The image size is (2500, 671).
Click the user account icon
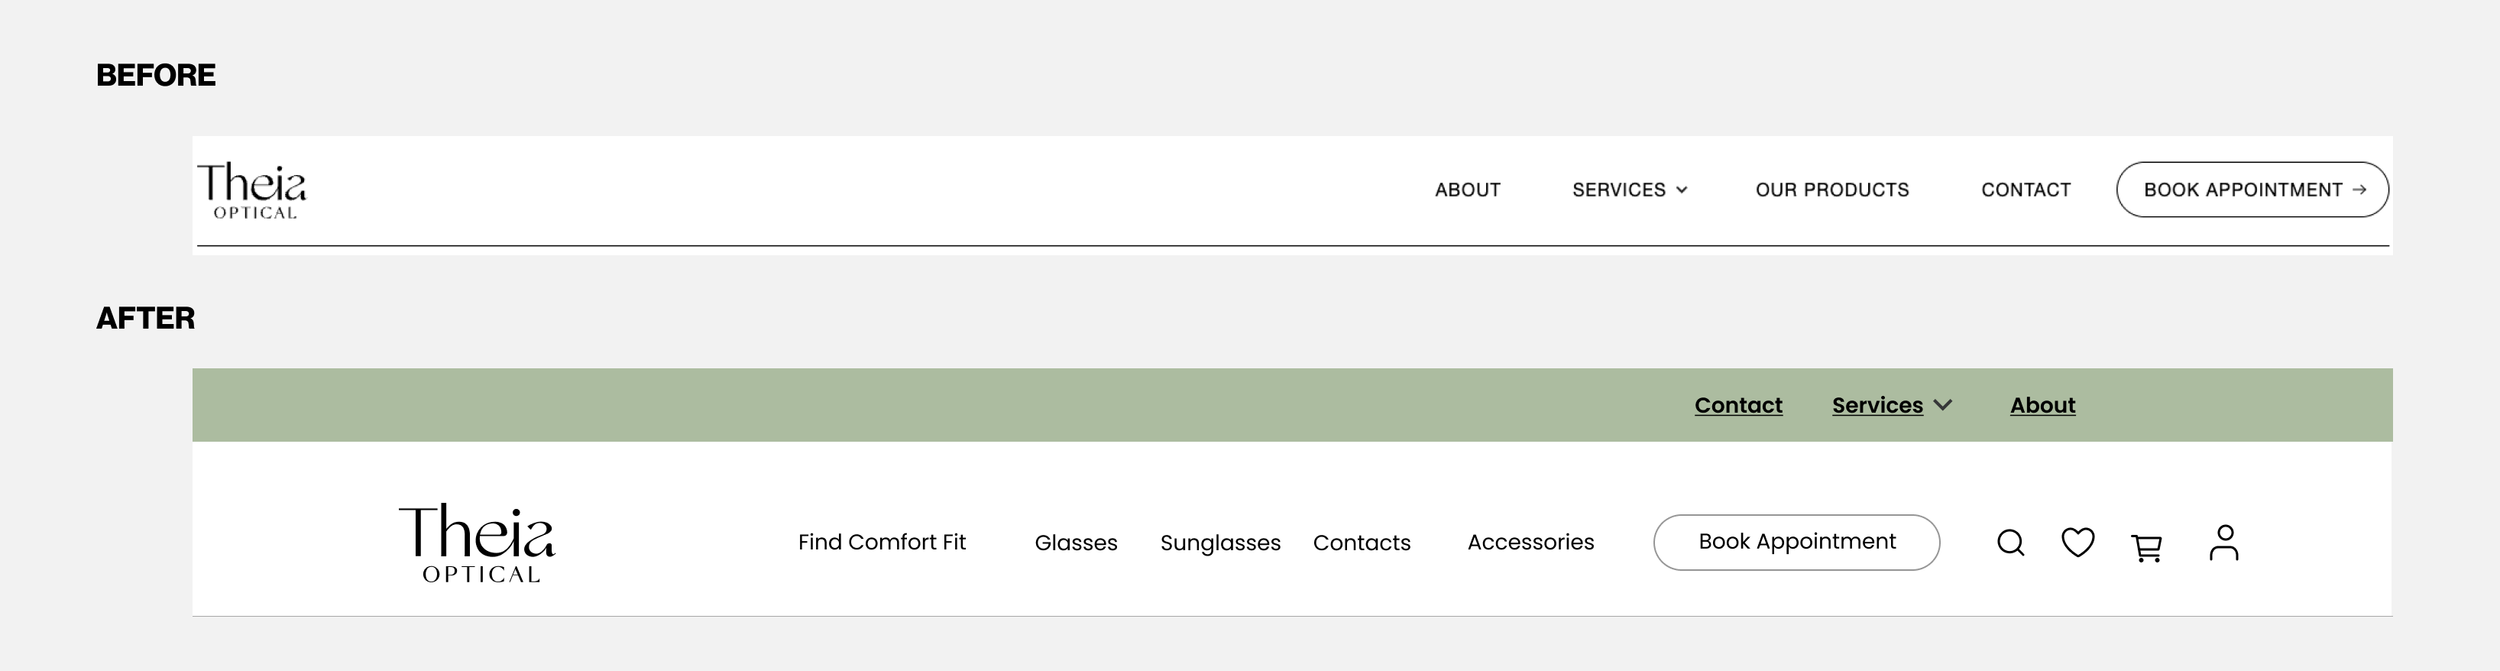pos(2224,543)
